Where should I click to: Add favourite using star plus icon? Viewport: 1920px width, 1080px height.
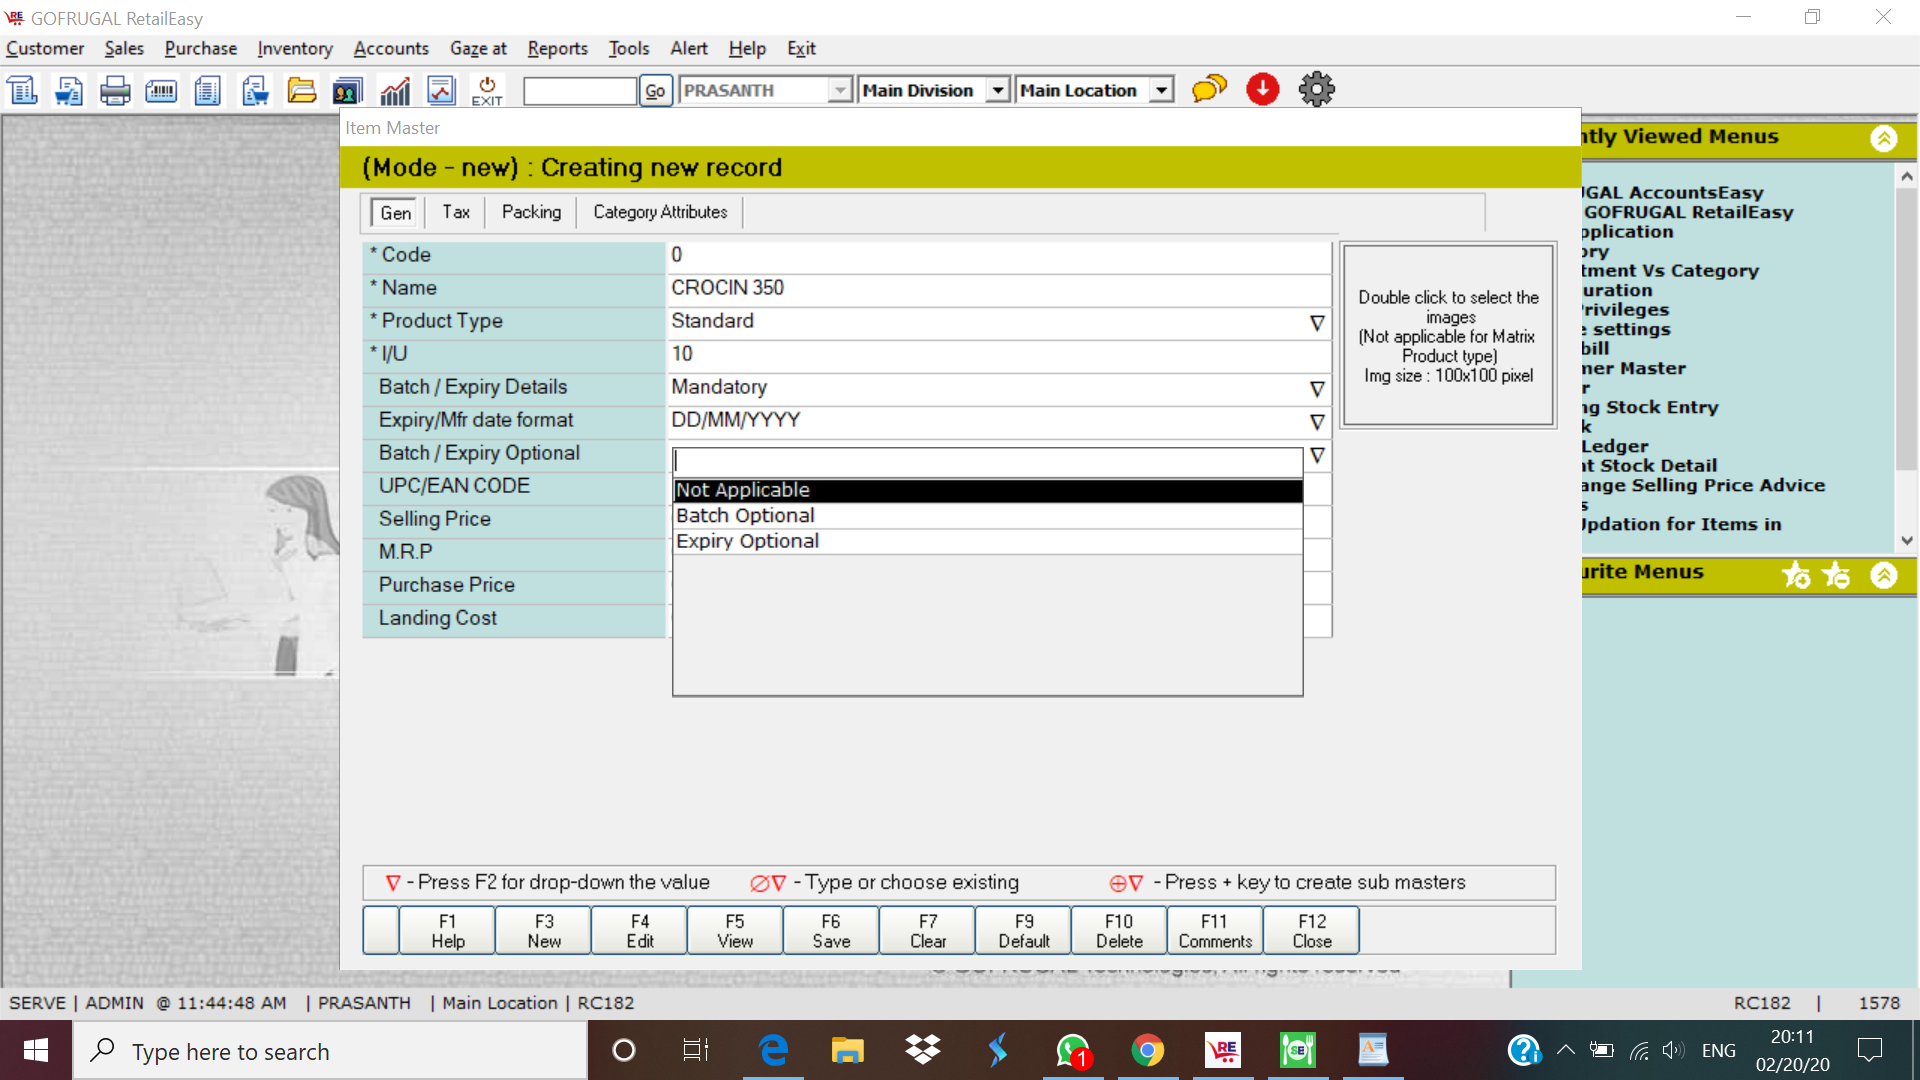(x=1796, y=575)
